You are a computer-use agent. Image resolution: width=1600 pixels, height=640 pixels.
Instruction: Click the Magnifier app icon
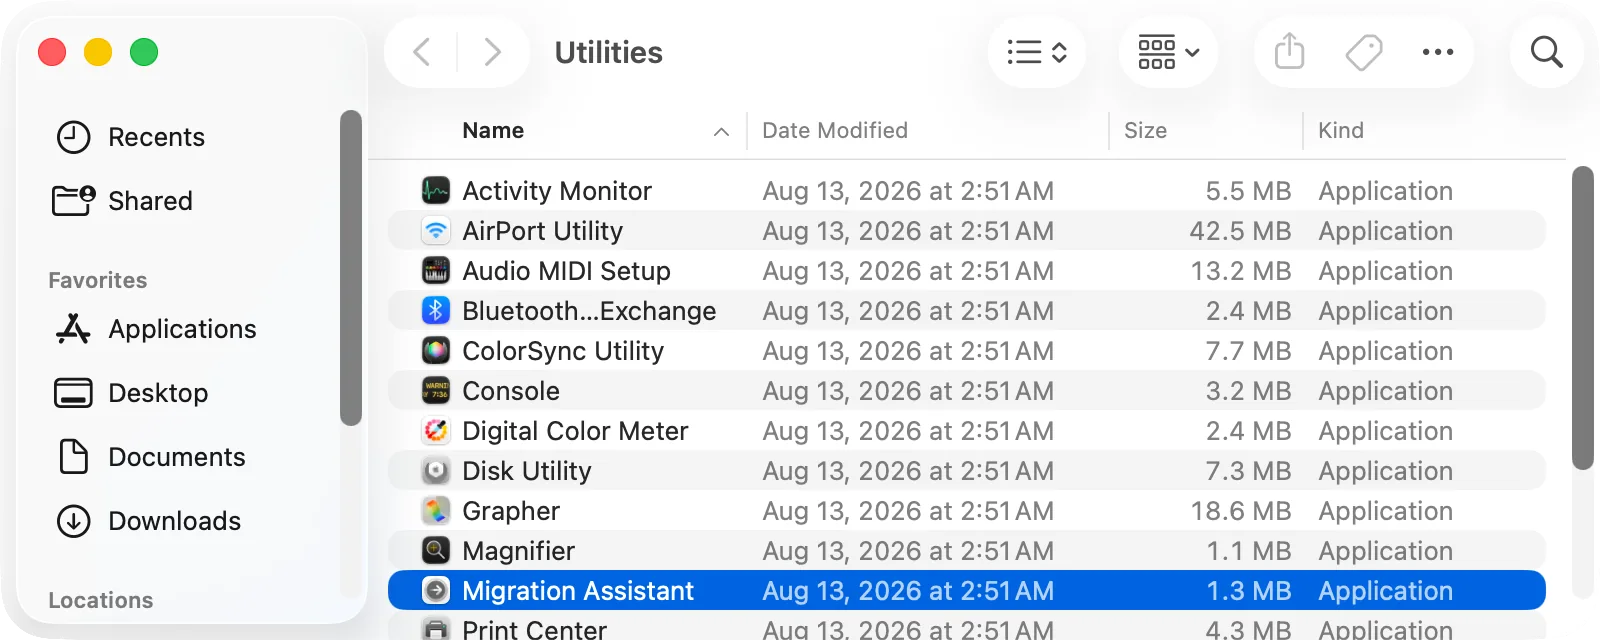[x=435, y=550]
